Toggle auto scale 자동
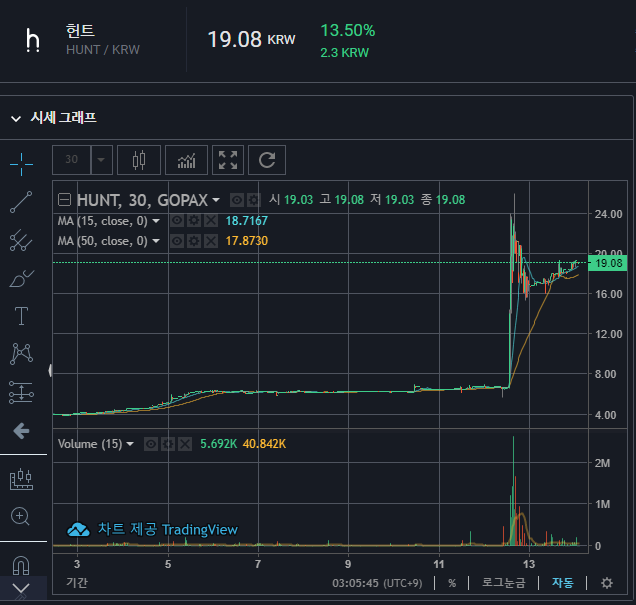The image size is (636, 605). (x=563, y=583)
